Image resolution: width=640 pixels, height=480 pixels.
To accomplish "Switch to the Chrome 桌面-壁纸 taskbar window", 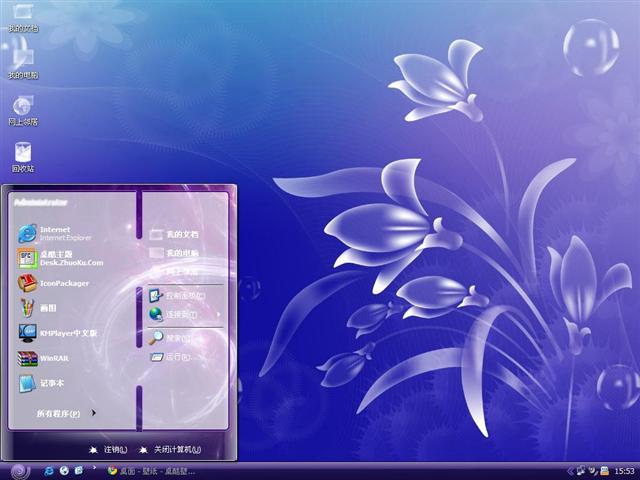I will [x=151, y=471].
